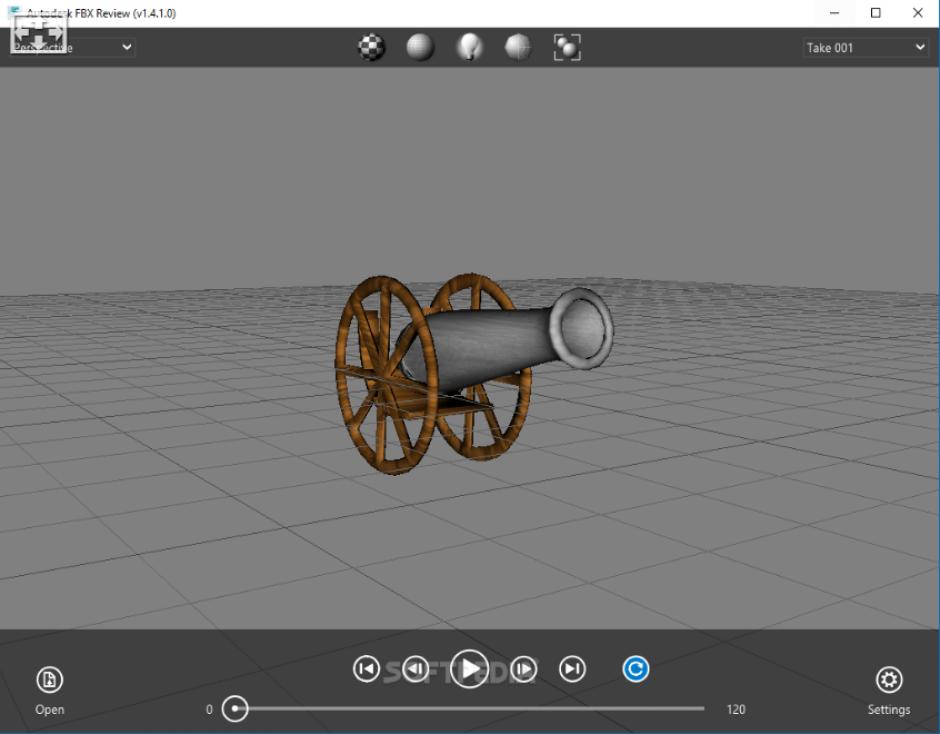The height and width of the screenshot is (734, 940).
Task: Click the frame all objects icon
Action: 567,47
